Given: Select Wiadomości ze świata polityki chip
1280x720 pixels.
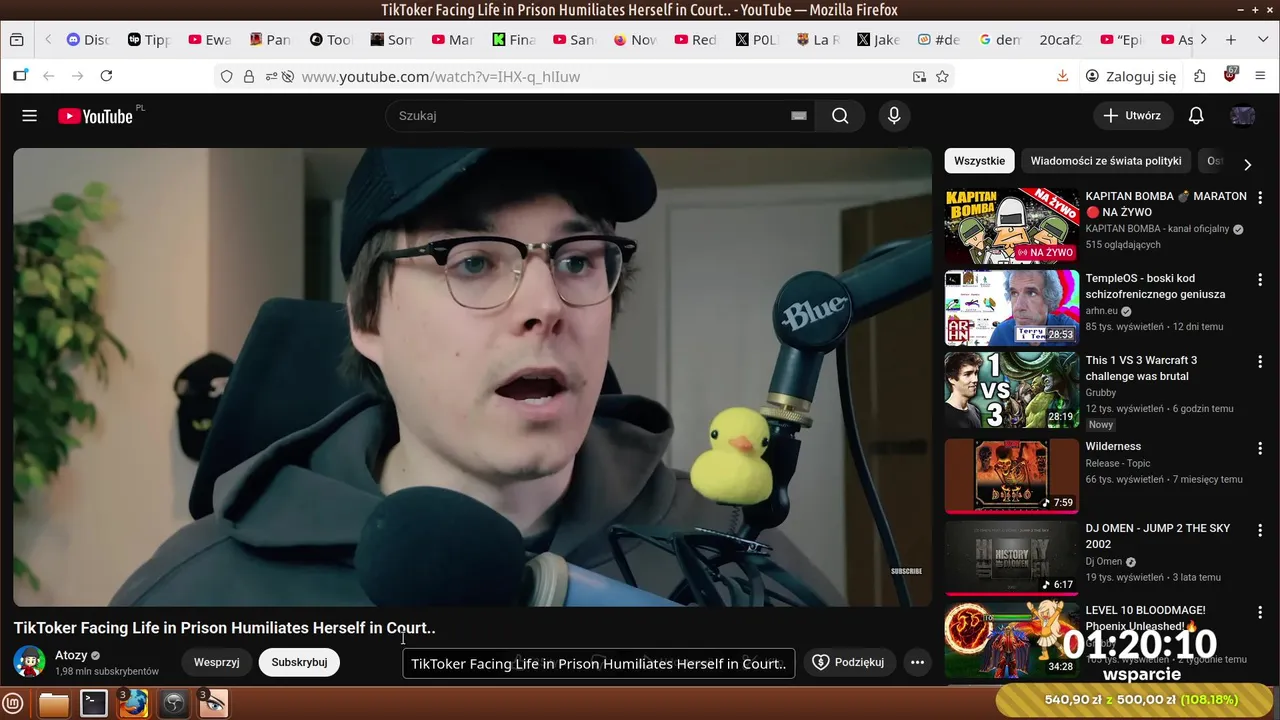Looking at the screenshot, I should 1106,161.
